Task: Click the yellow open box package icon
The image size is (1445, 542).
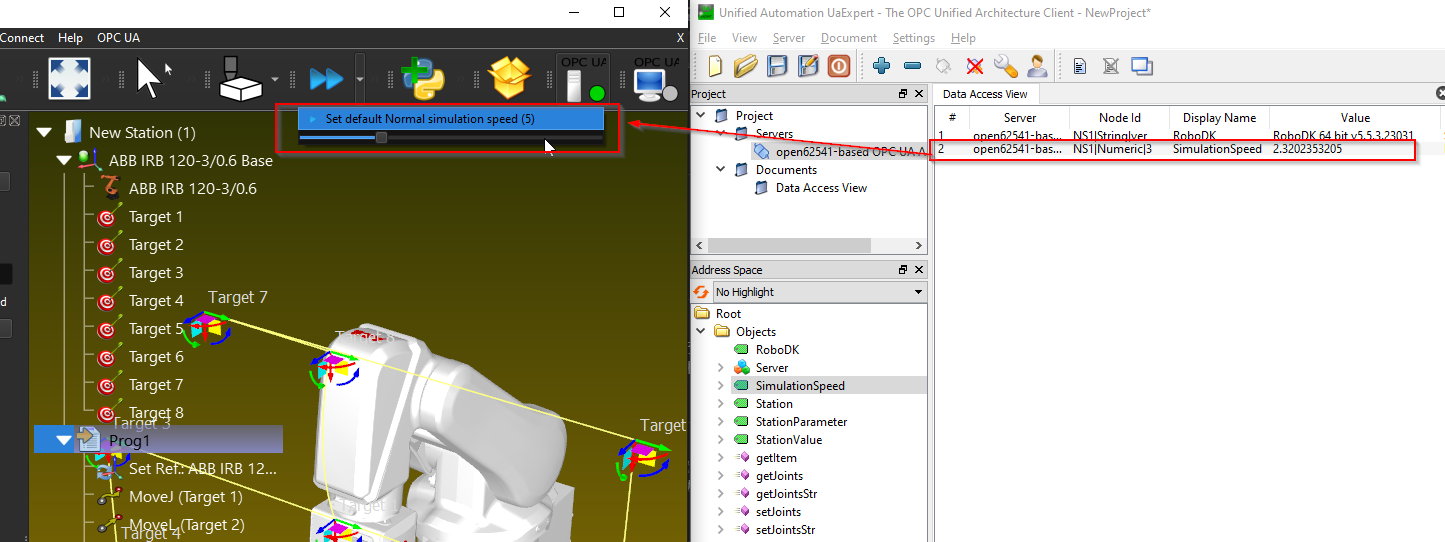Action: tap(509, 78)
